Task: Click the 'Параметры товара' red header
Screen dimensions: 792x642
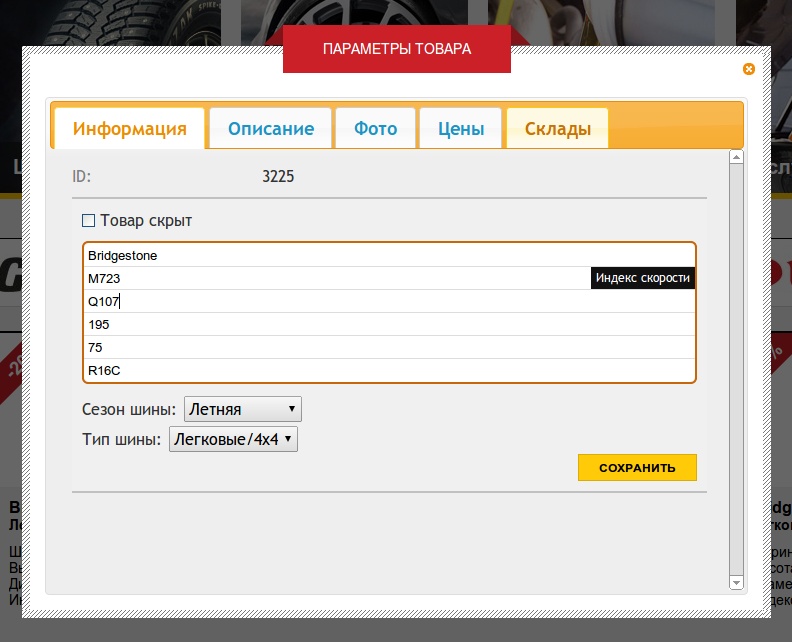Action: click(396, 49)
